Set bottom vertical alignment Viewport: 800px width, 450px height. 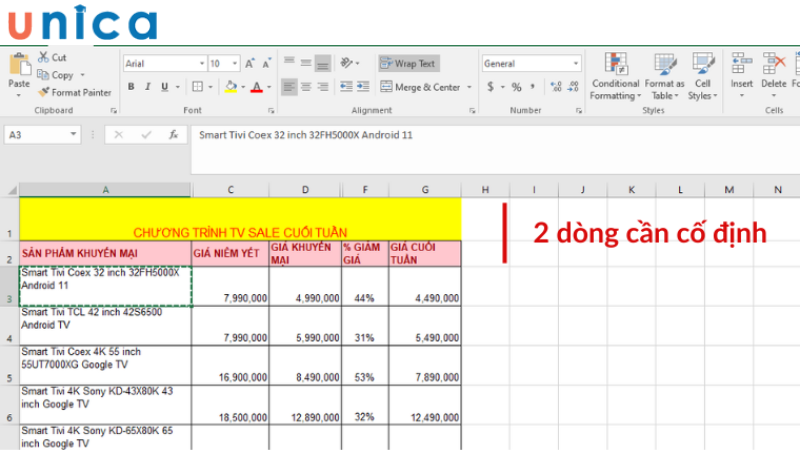pyautogui.click(x=322, y=63)
